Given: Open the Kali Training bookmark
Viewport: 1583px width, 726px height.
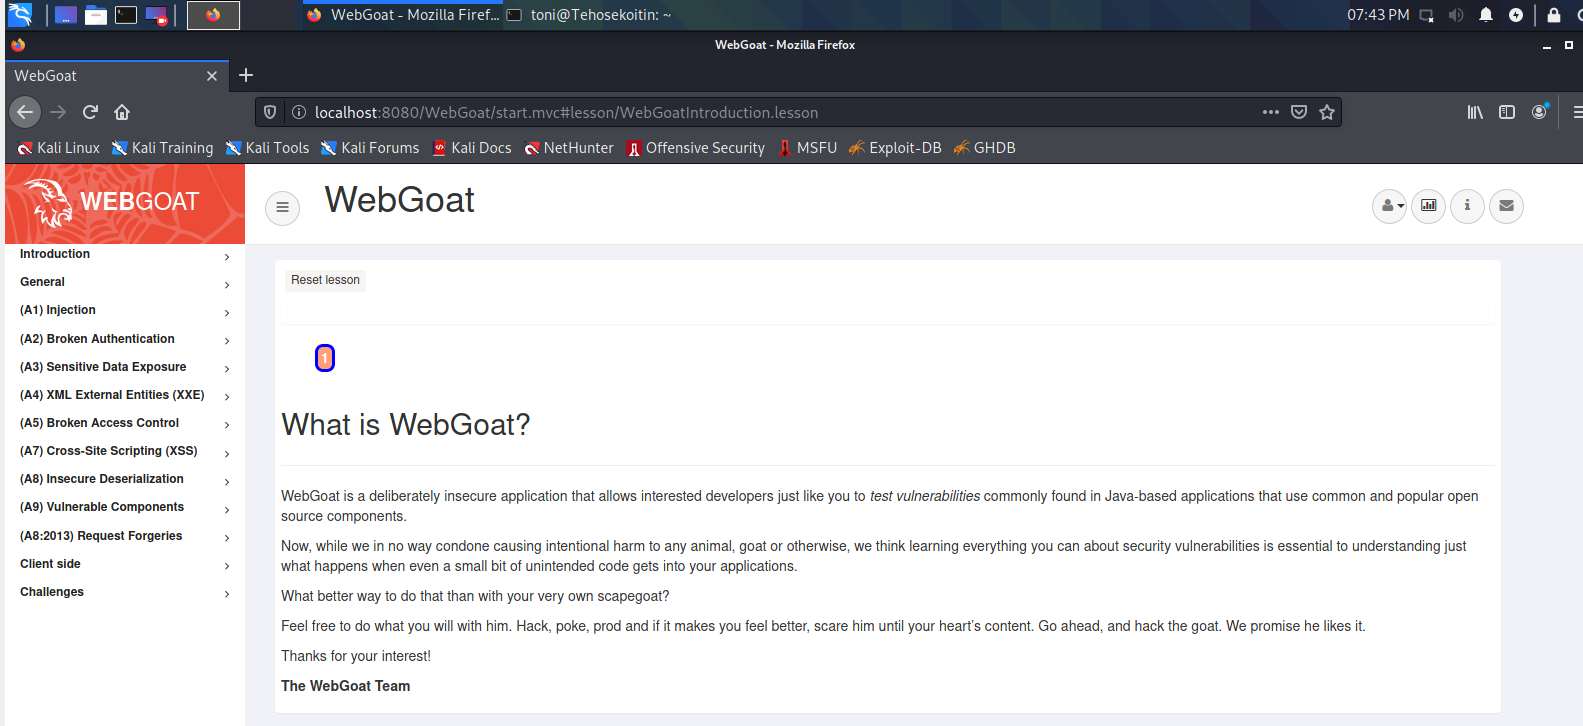Looking at the screenshot, I should pyautogui.click(x=163, y=148).
